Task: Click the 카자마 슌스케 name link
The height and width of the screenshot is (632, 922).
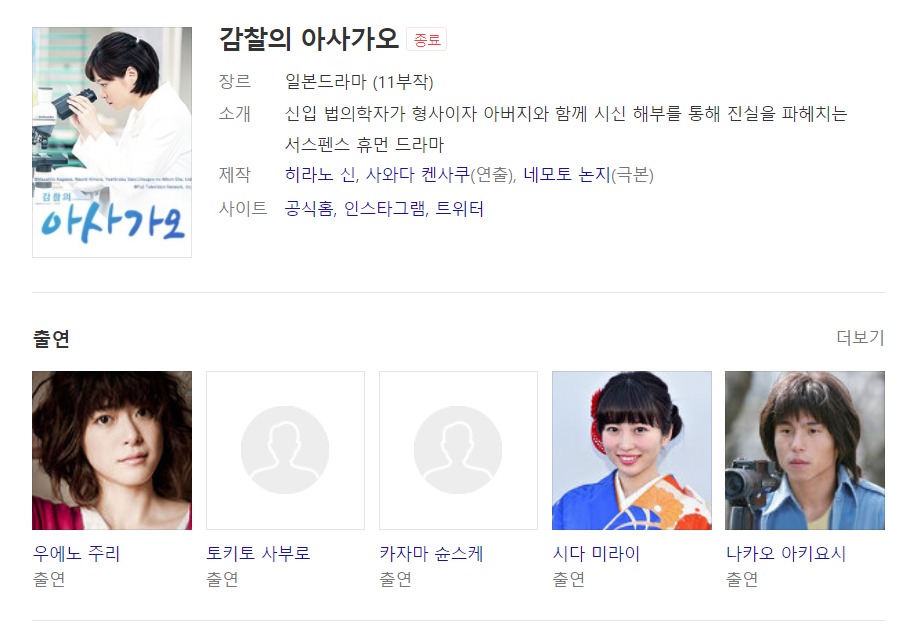Action: (x=431, y=553)
